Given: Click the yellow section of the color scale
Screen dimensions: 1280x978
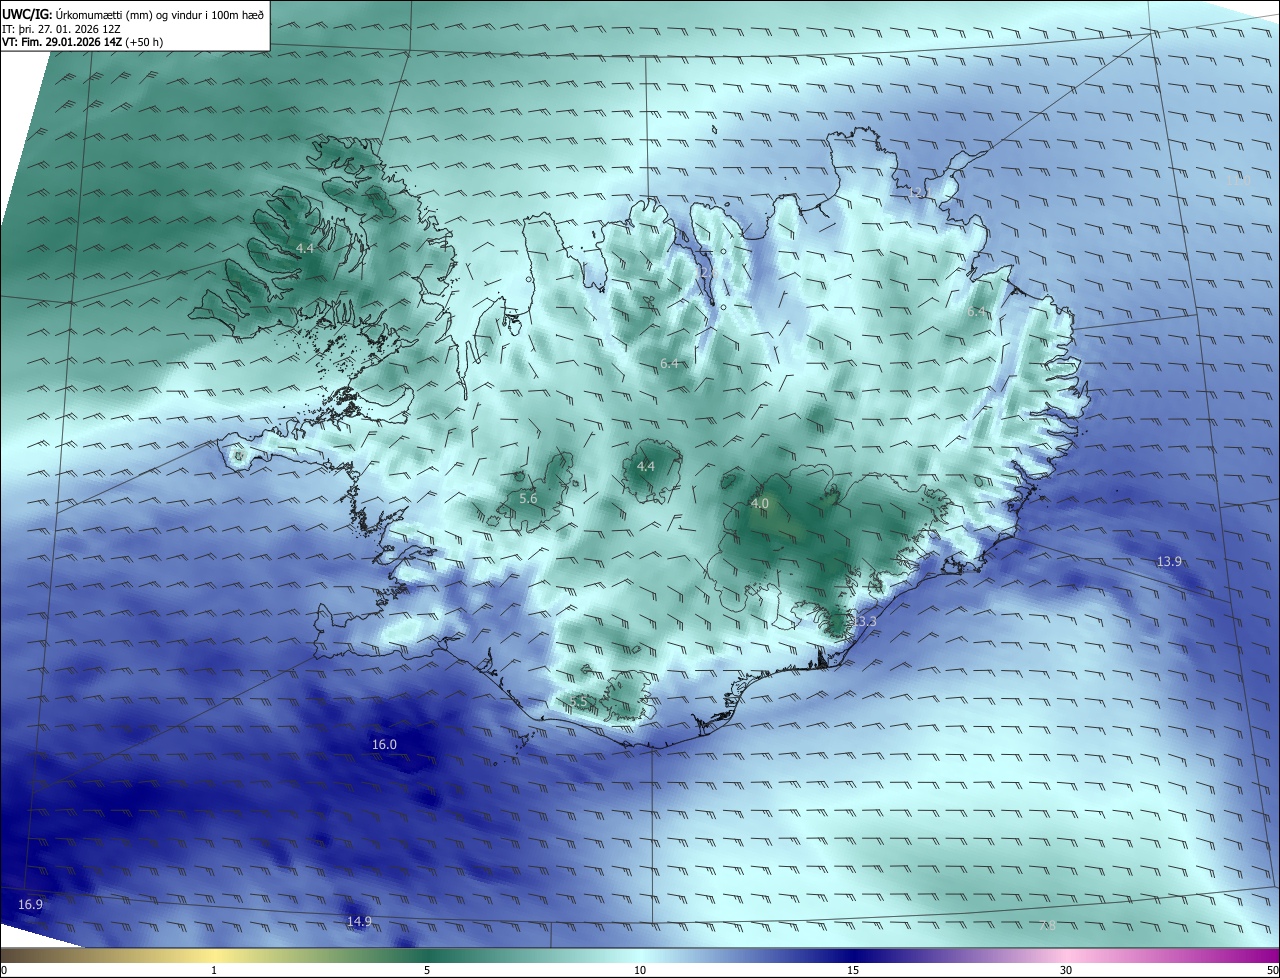Looking at the screenshot, I should click(214, 955).
